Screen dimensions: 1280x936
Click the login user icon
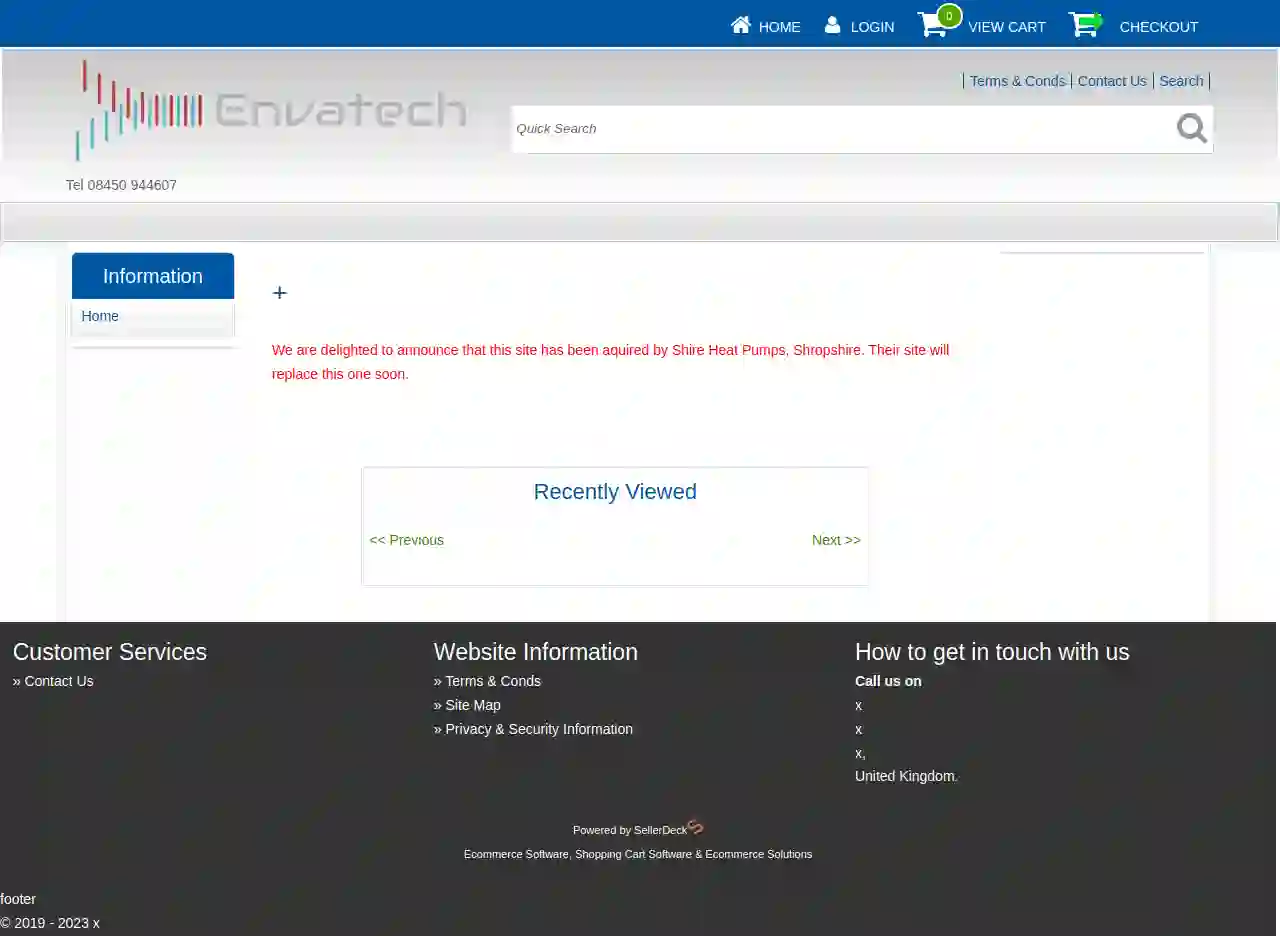pyautogui.click(x=832, y=25)
